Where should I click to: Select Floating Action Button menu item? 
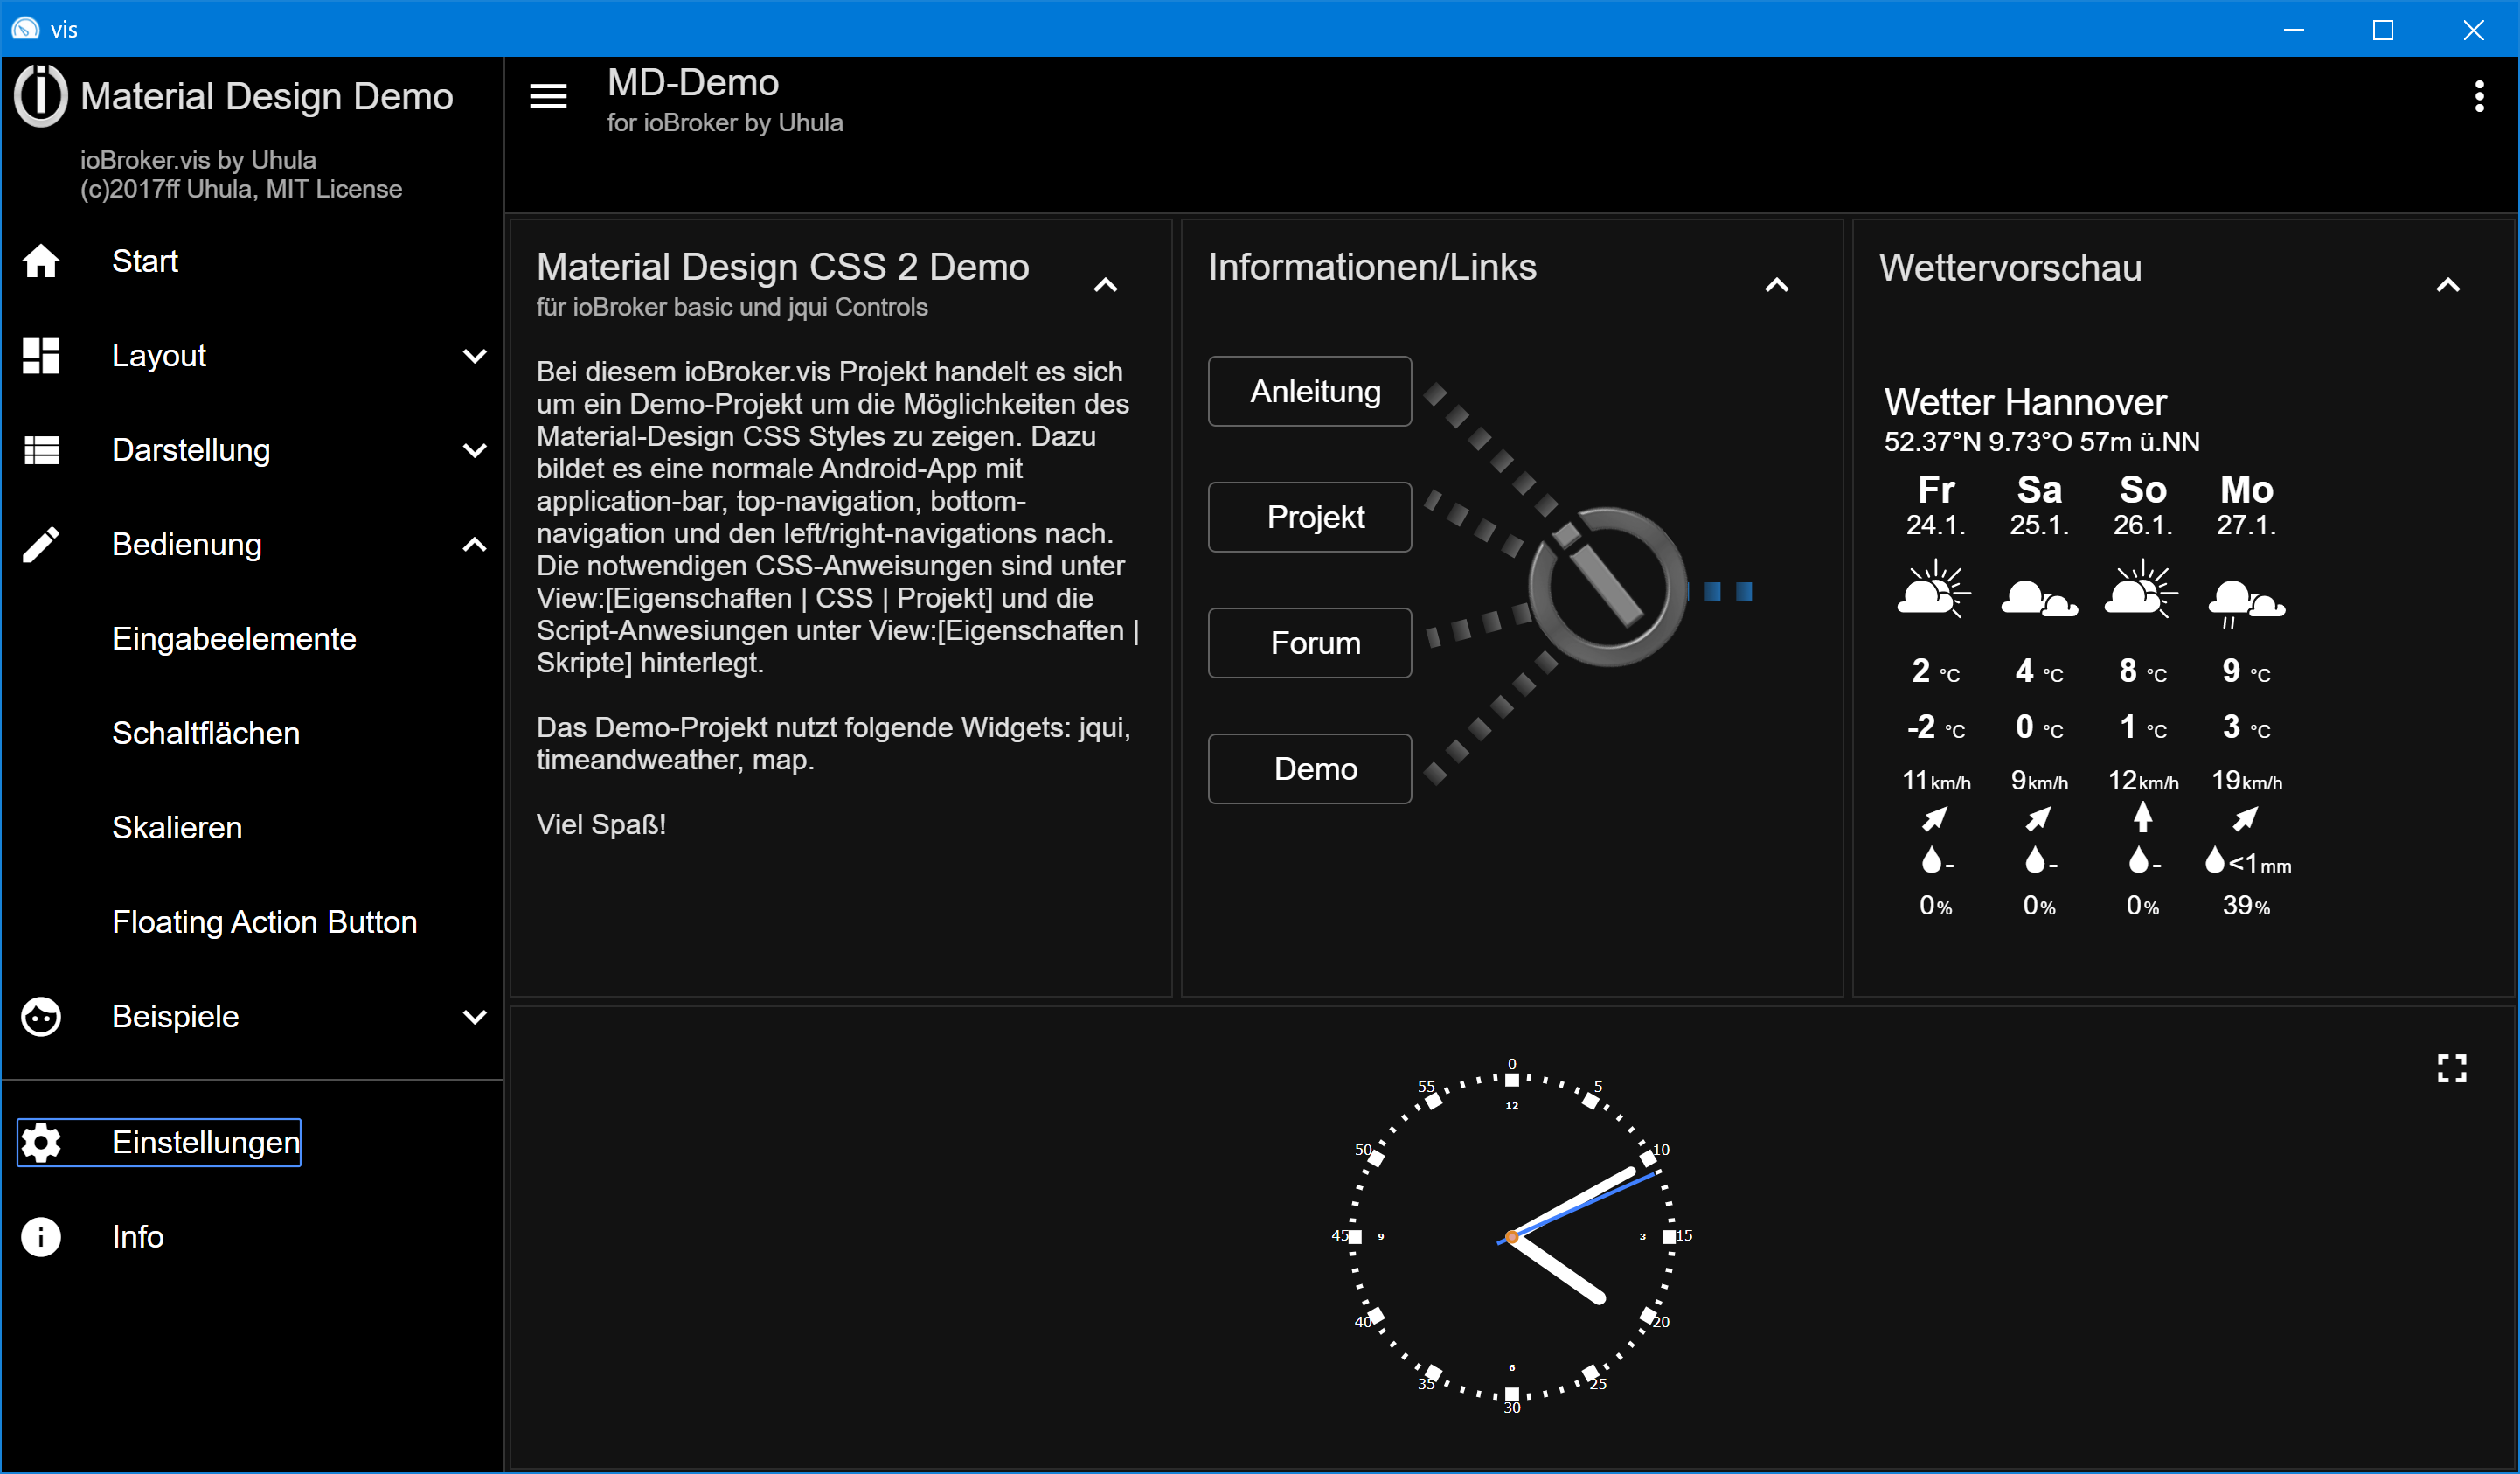click(x=264, y=922)
